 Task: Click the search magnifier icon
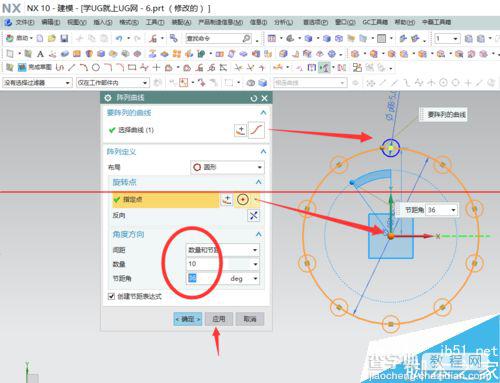click(246, 38)
